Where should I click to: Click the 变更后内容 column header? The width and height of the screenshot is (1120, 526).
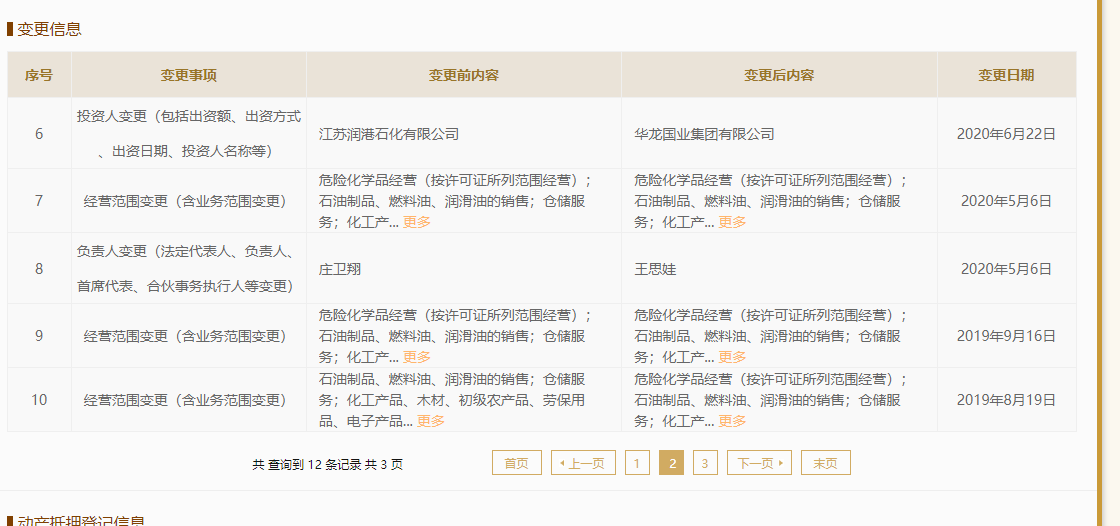coord(779,75)
